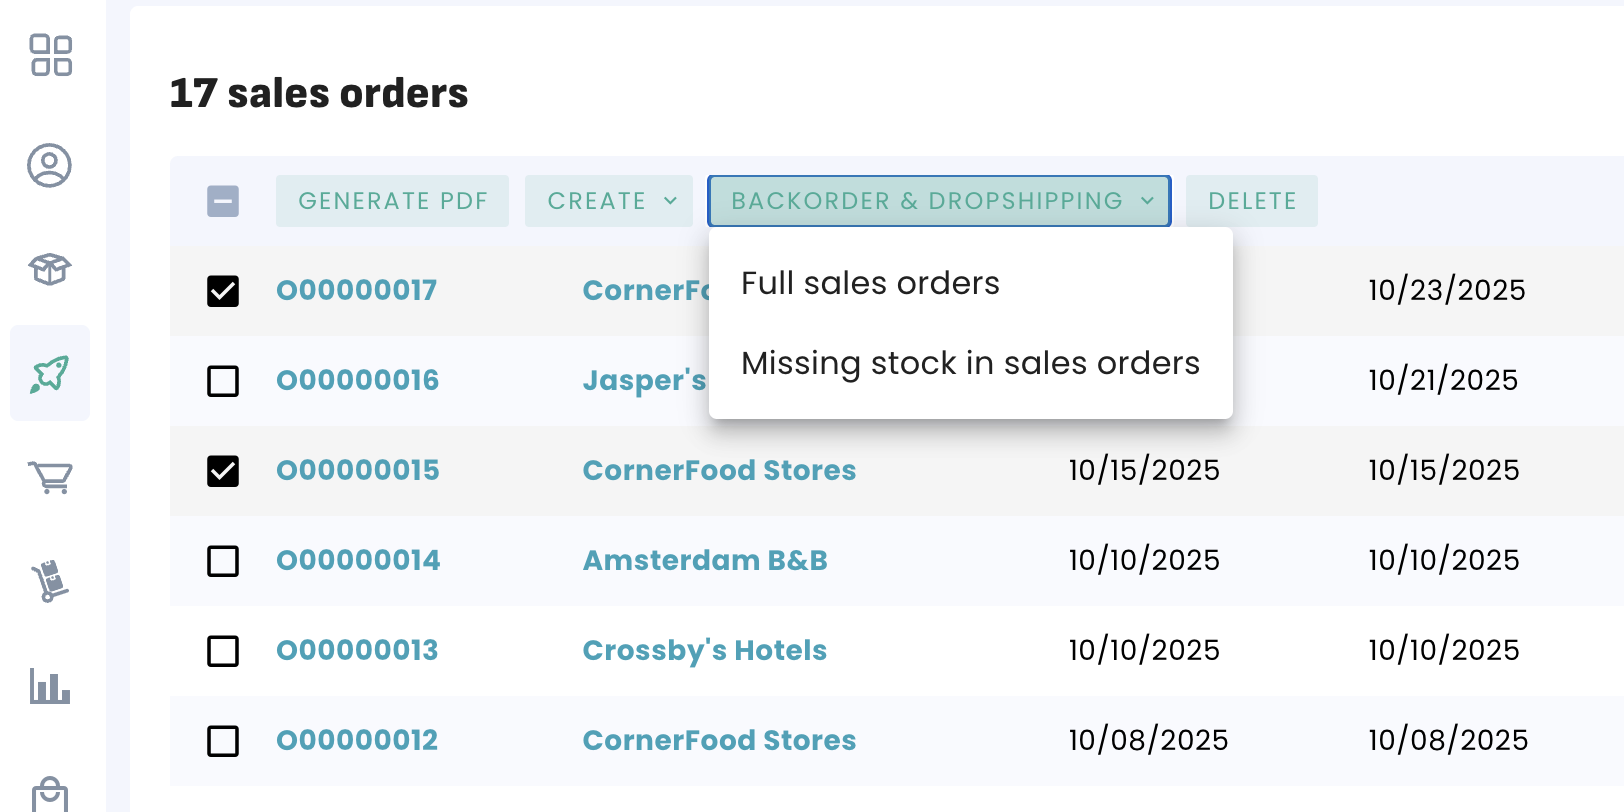The image size is (1624, 812).
Task: Check the checkbox for order 000000016
Action: click(223, 381)
